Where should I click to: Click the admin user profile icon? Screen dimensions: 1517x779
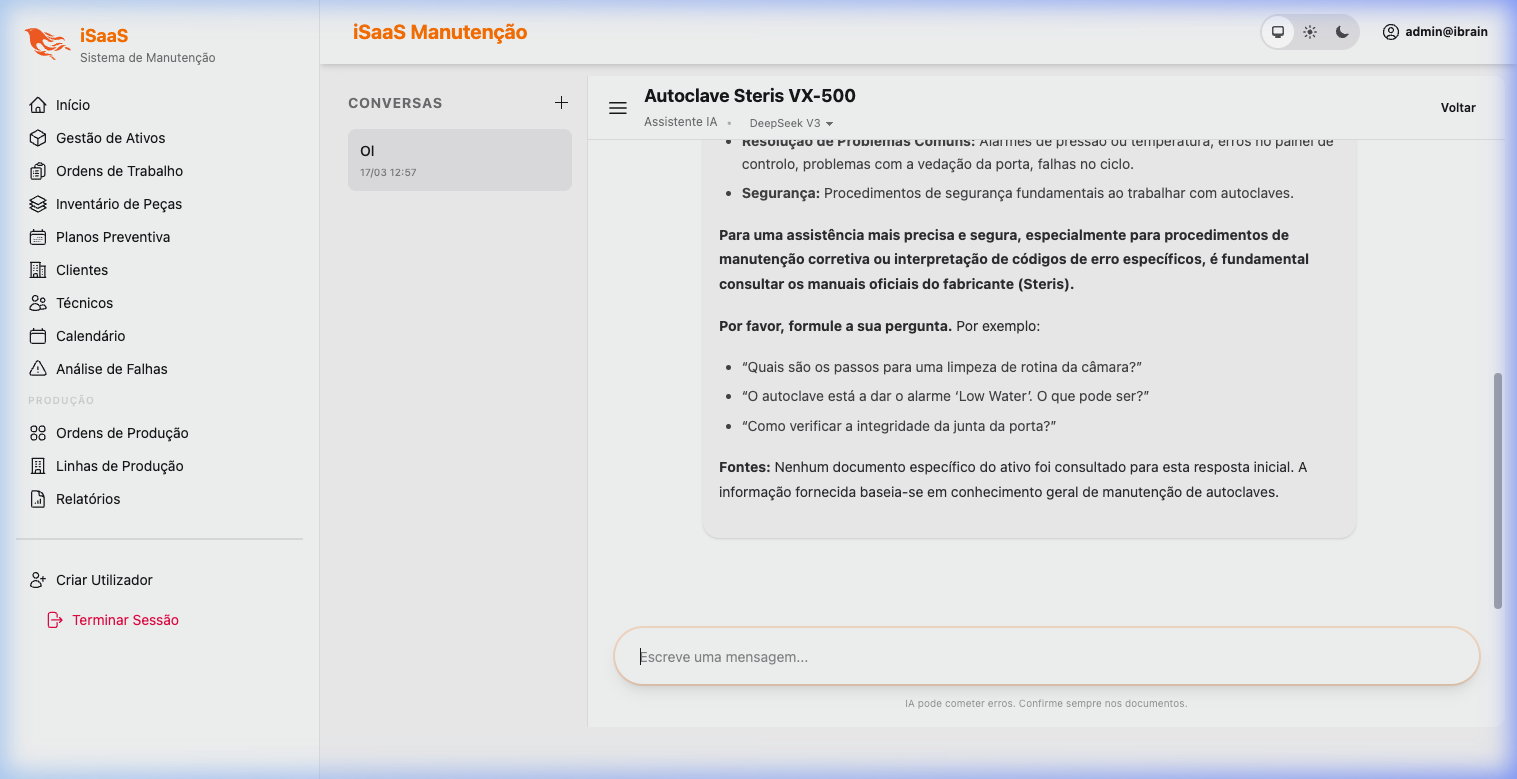click(1390, 32)
